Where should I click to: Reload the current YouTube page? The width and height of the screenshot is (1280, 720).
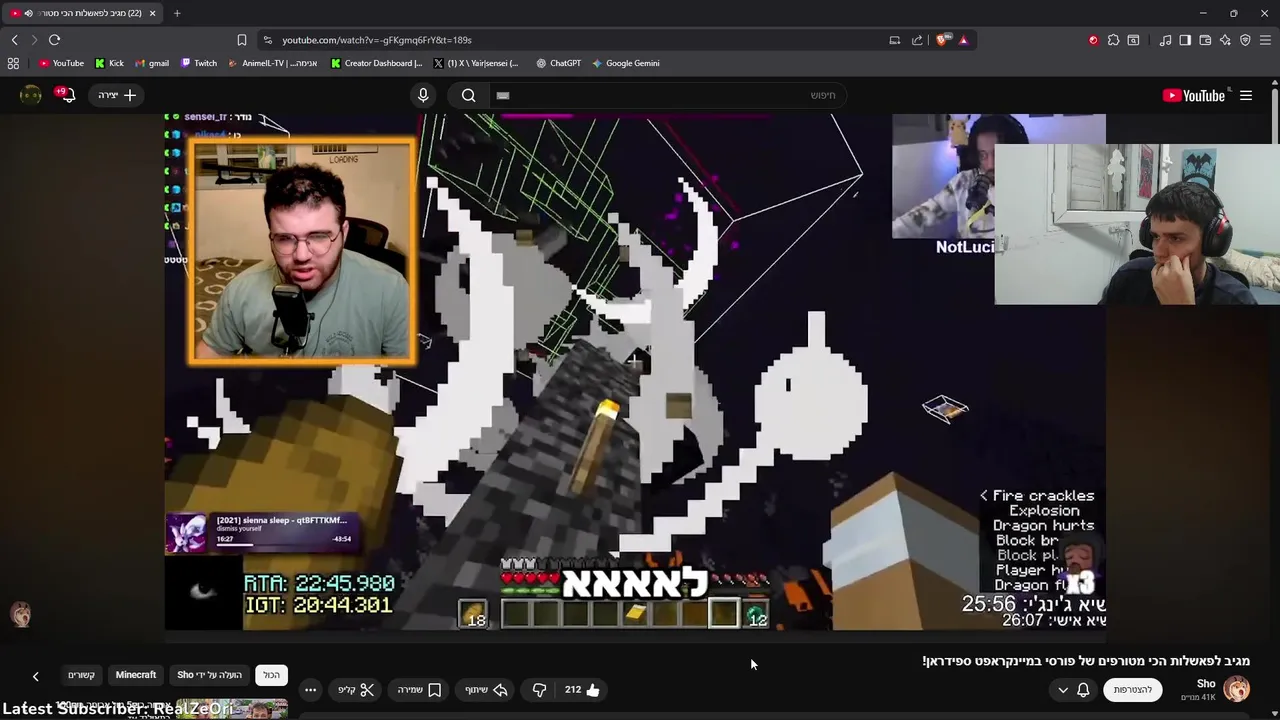point(54,40)
